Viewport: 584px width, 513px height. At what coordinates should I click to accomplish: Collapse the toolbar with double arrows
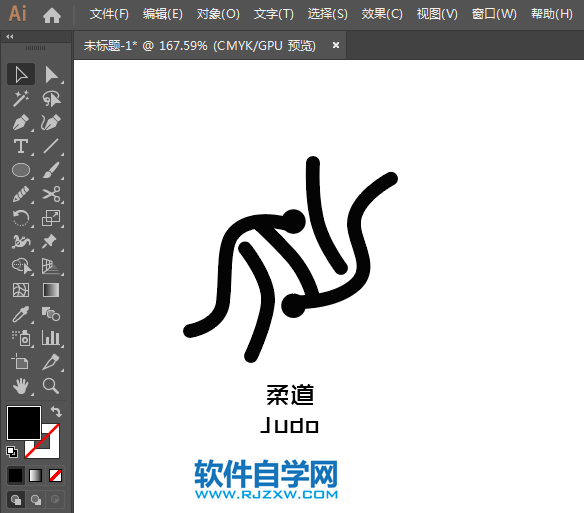tap(10, 37)
